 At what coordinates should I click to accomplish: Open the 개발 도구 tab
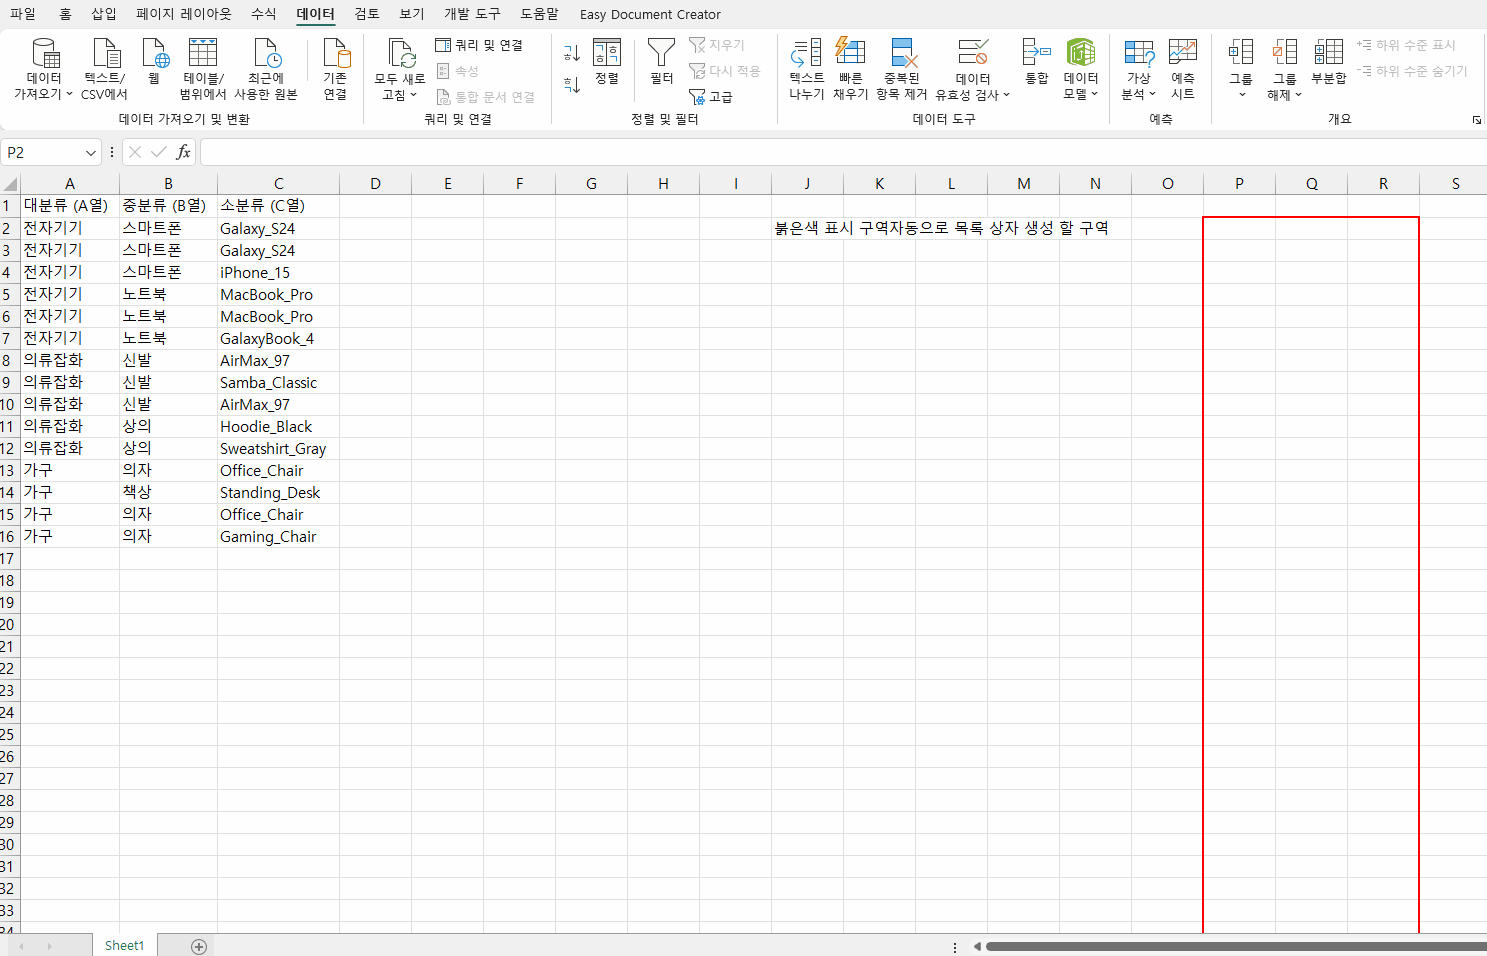tap(472, 14)
